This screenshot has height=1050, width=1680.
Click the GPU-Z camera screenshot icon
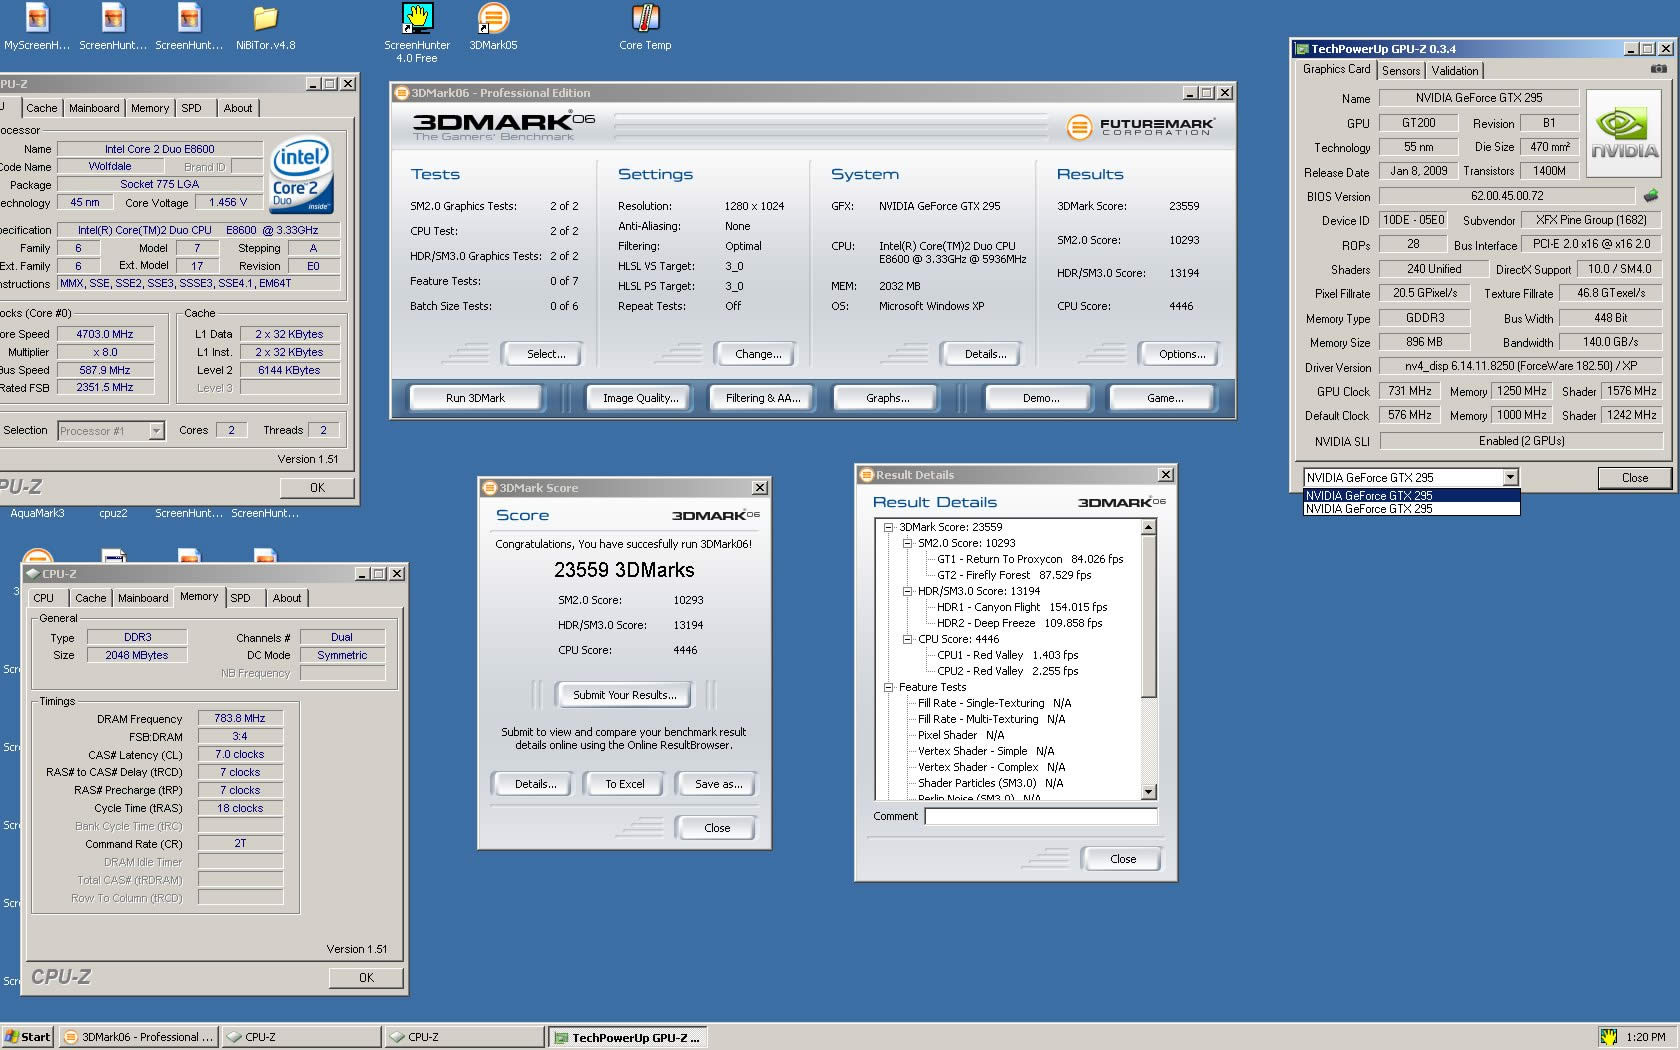coord(1658,69)
